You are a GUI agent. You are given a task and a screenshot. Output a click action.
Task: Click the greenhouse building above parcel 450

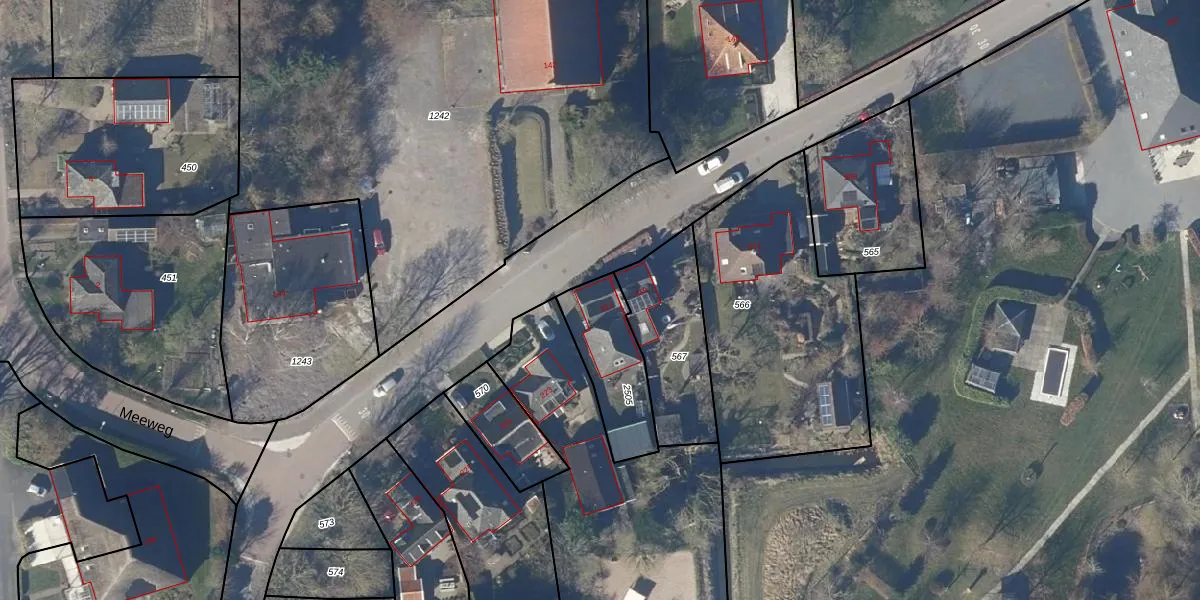(x=141, y=100)
